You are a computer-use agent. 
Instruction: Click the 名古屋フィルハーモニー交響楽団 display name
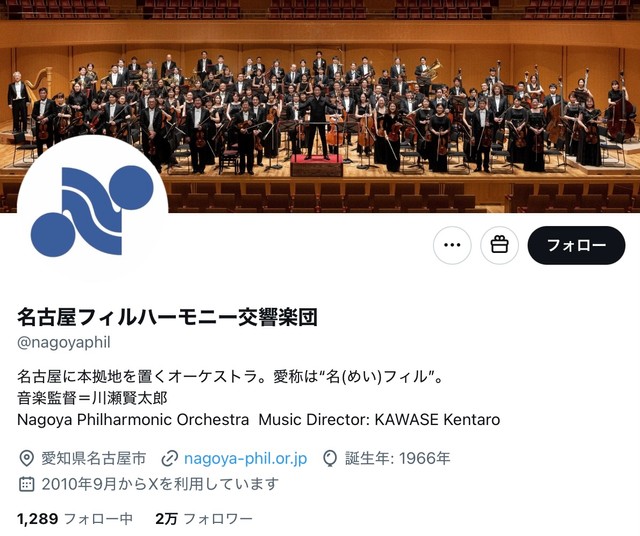coord(167,317)
